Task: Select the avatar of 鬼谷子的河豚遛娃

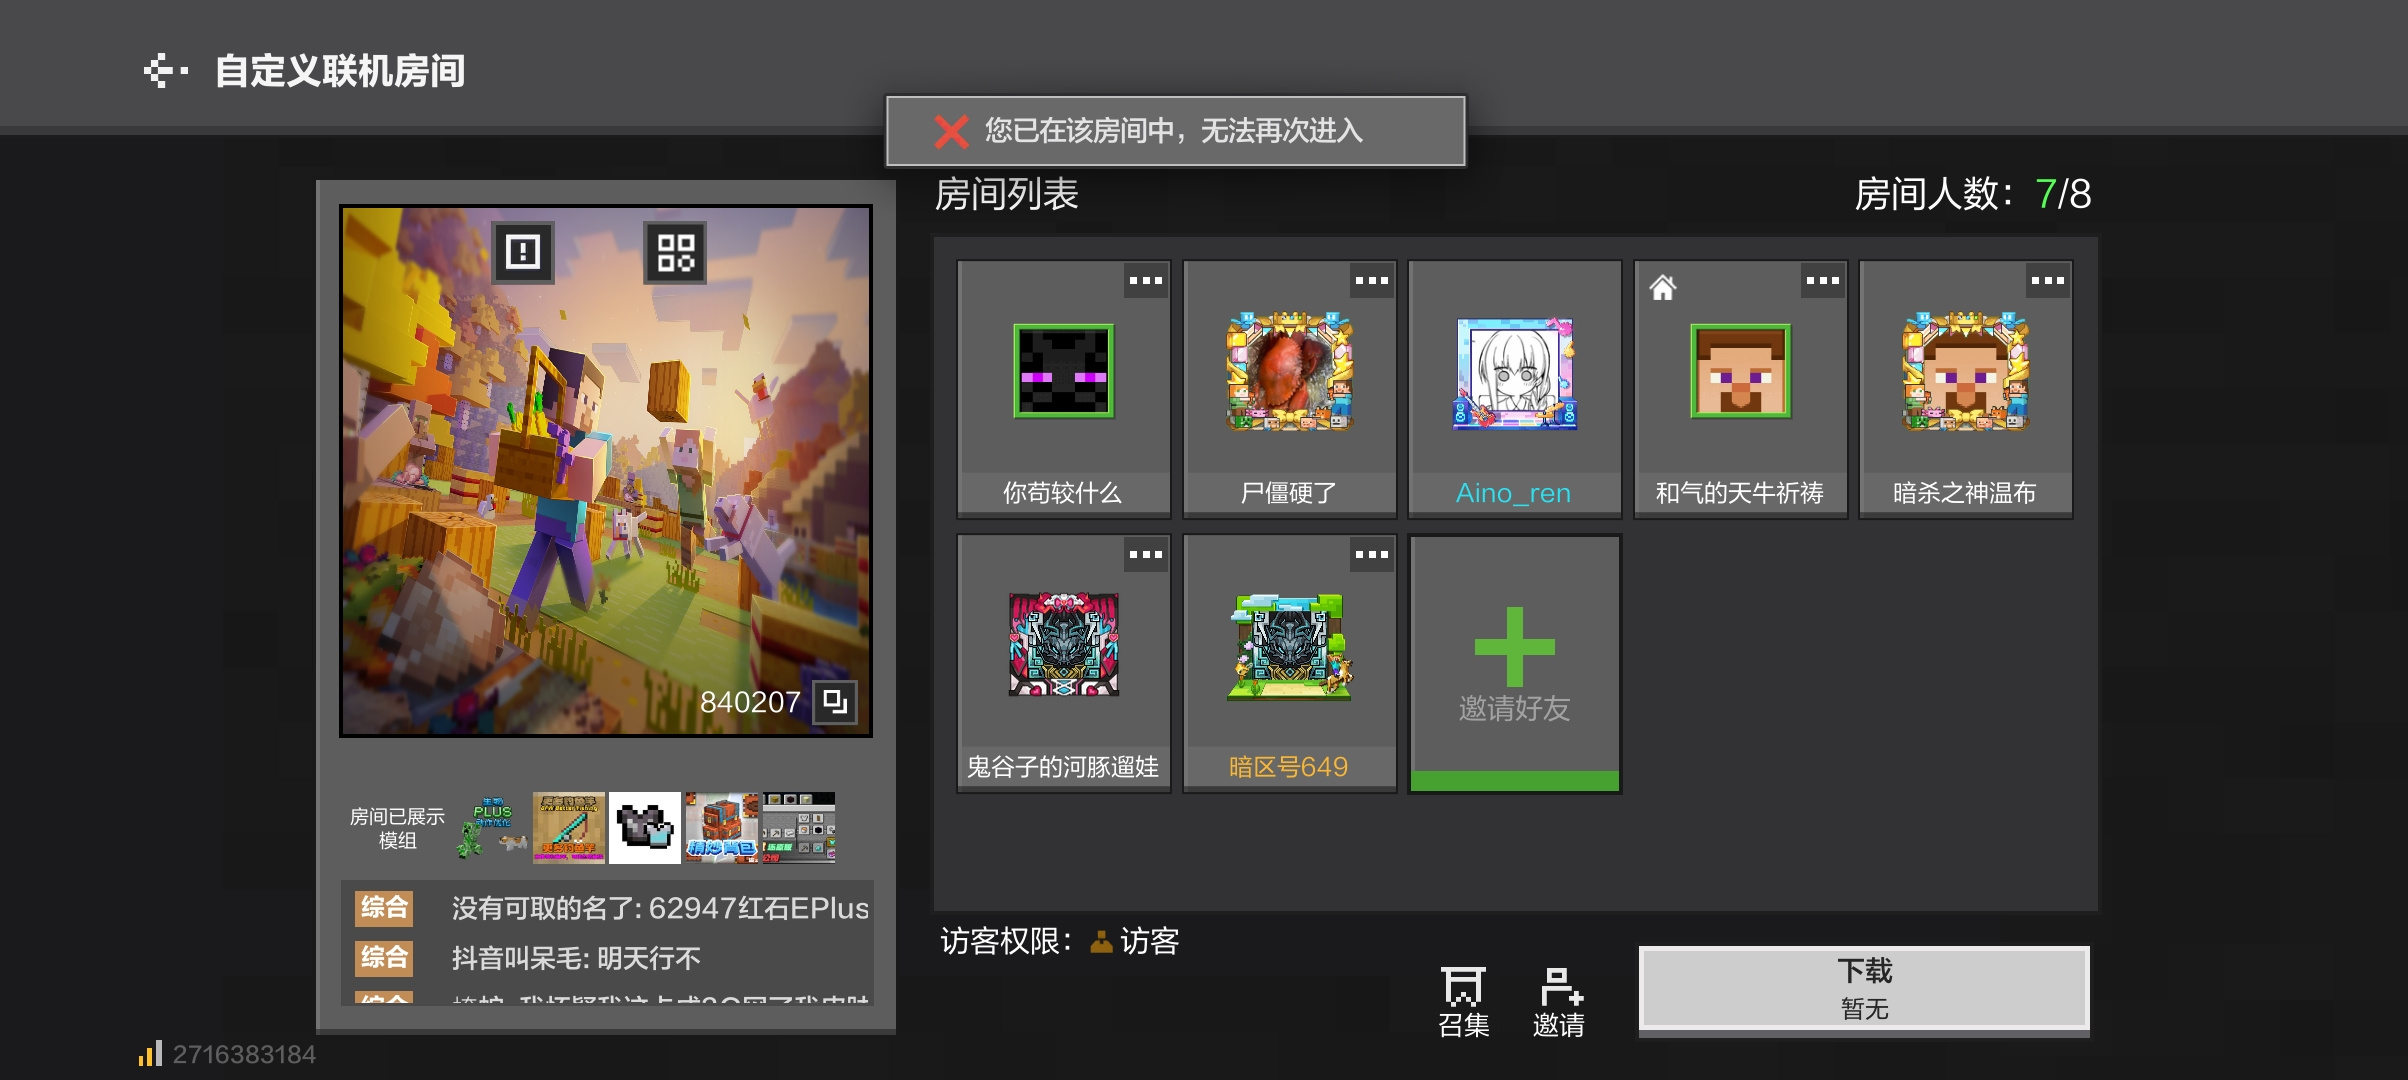Action: click(x=1063, y=645)
